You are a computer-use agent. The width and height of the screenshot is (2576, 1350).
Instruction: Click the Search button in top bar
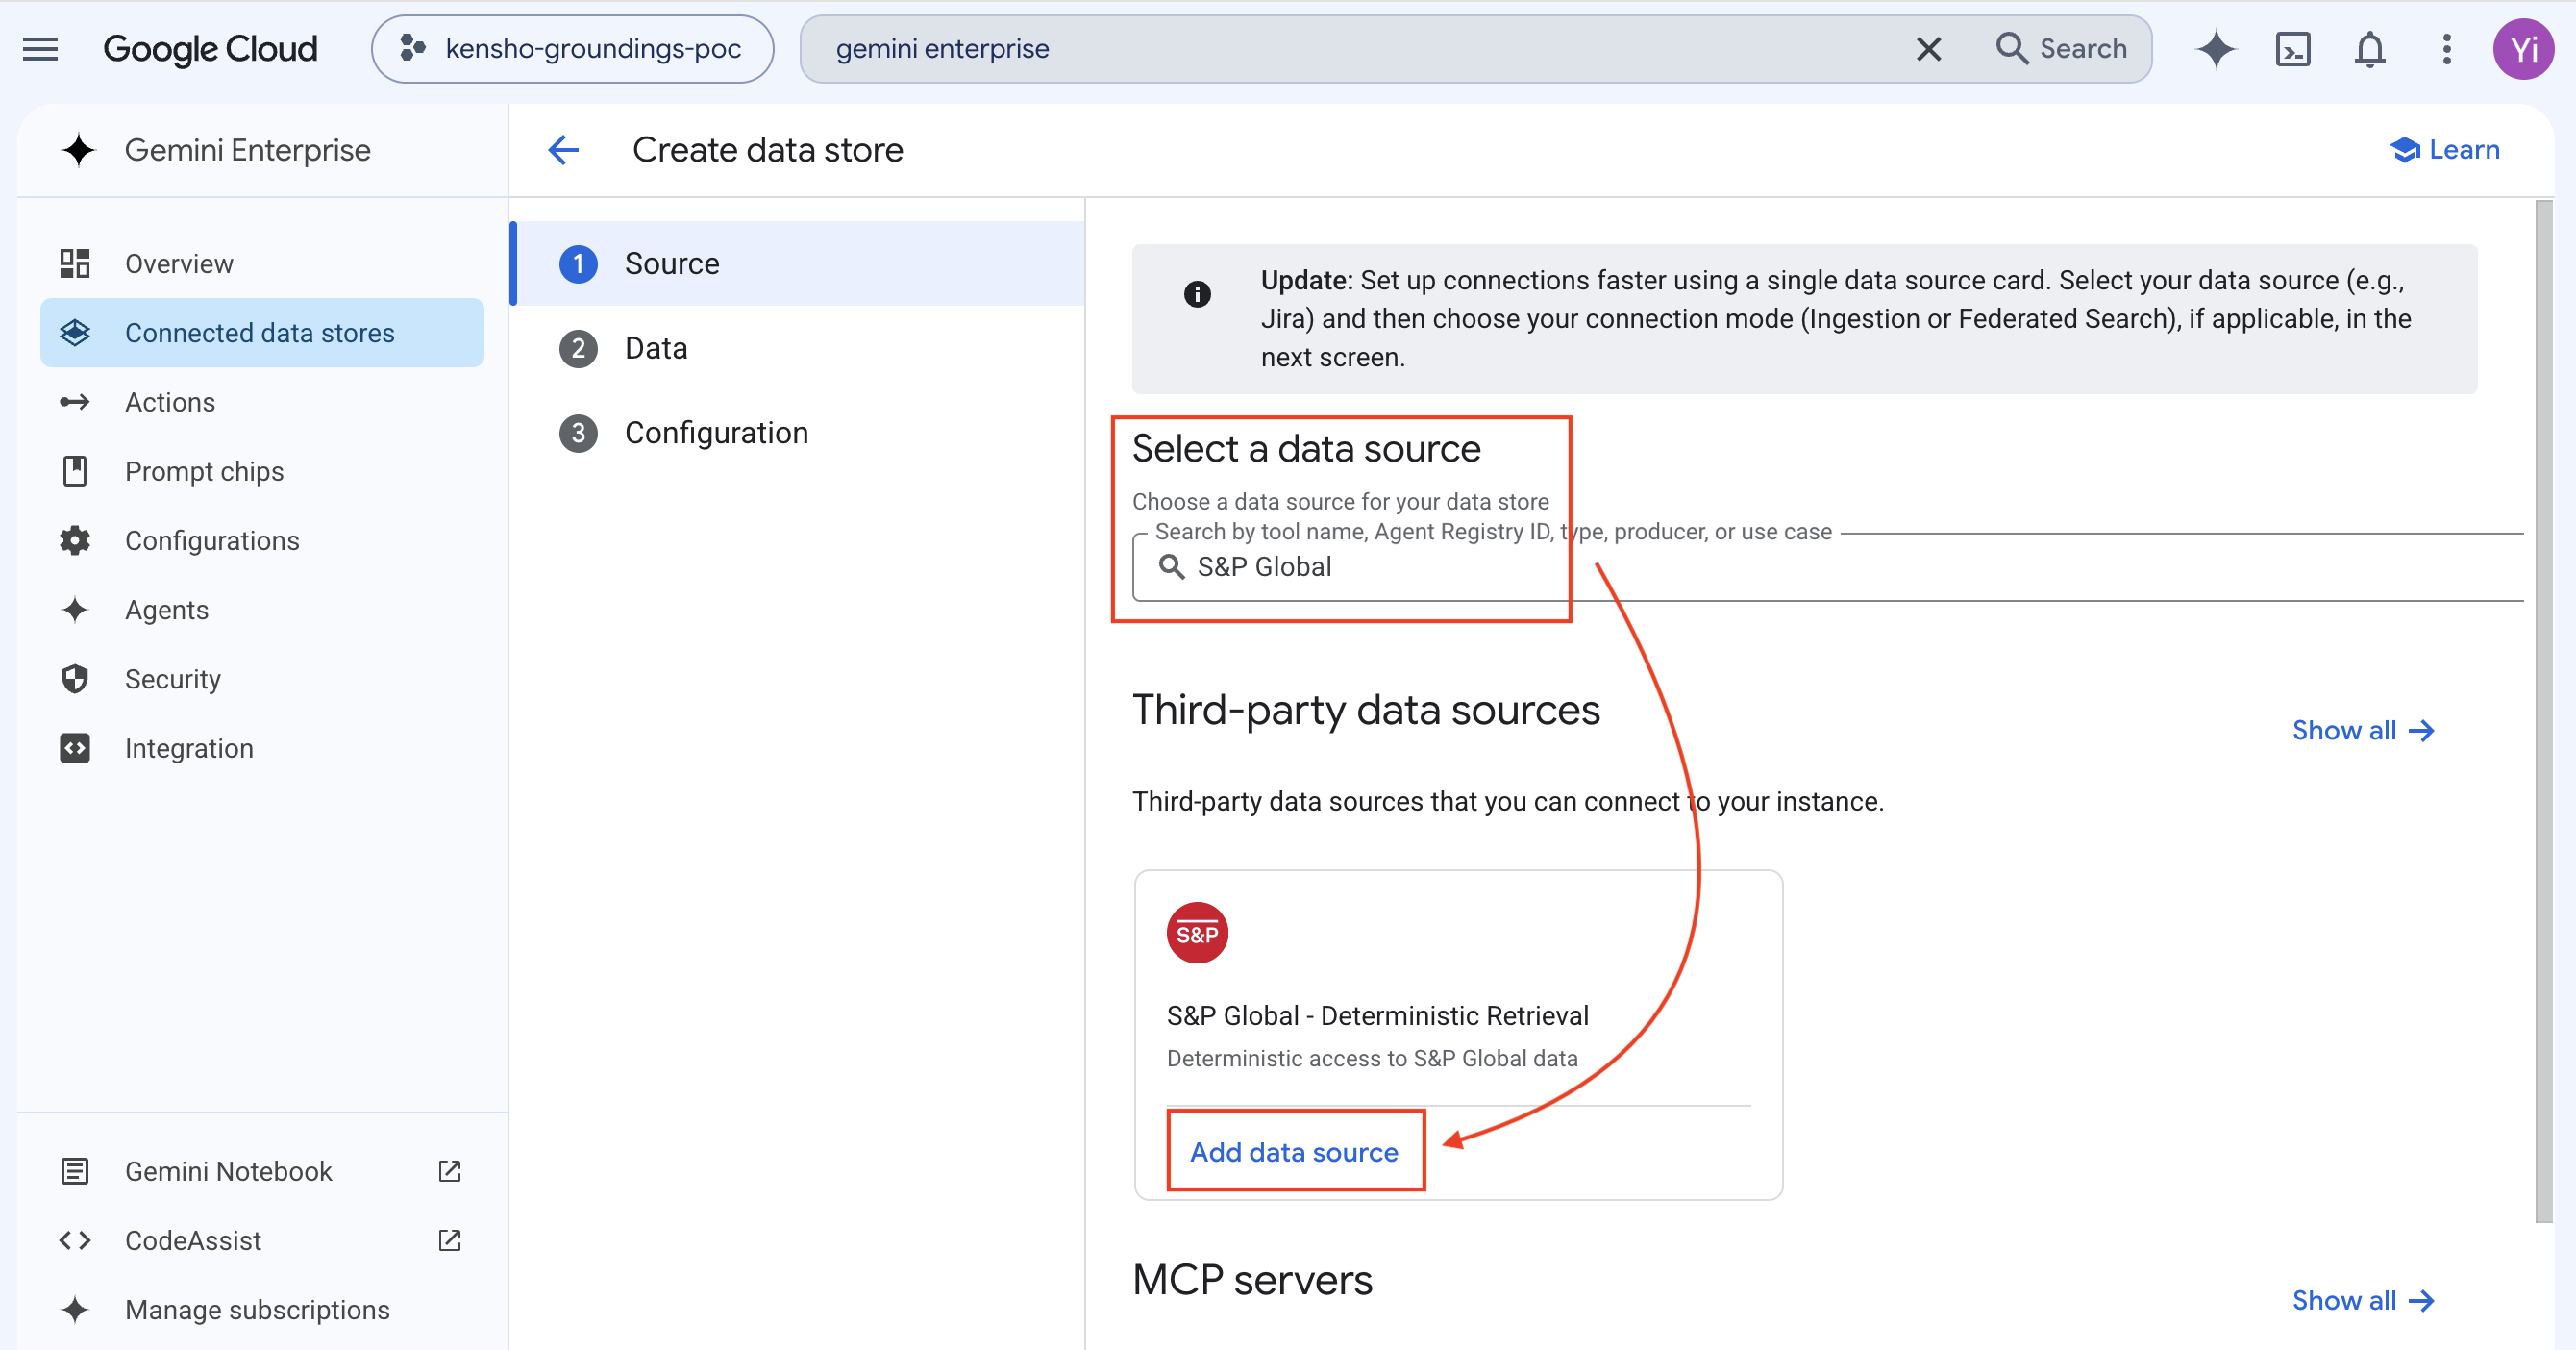(2062, 48)
